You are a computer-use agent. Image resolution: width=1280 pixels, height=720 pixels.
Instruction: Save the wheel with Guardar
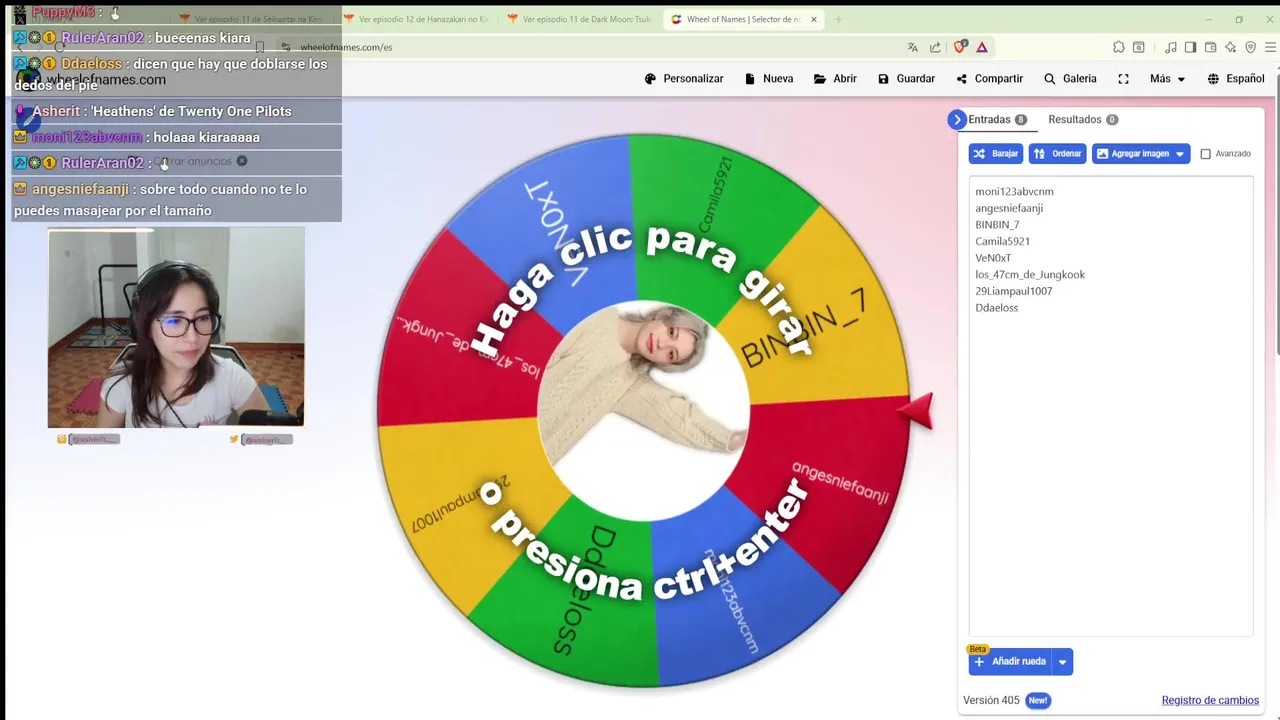pyautogui.click(x=906, y=79)
